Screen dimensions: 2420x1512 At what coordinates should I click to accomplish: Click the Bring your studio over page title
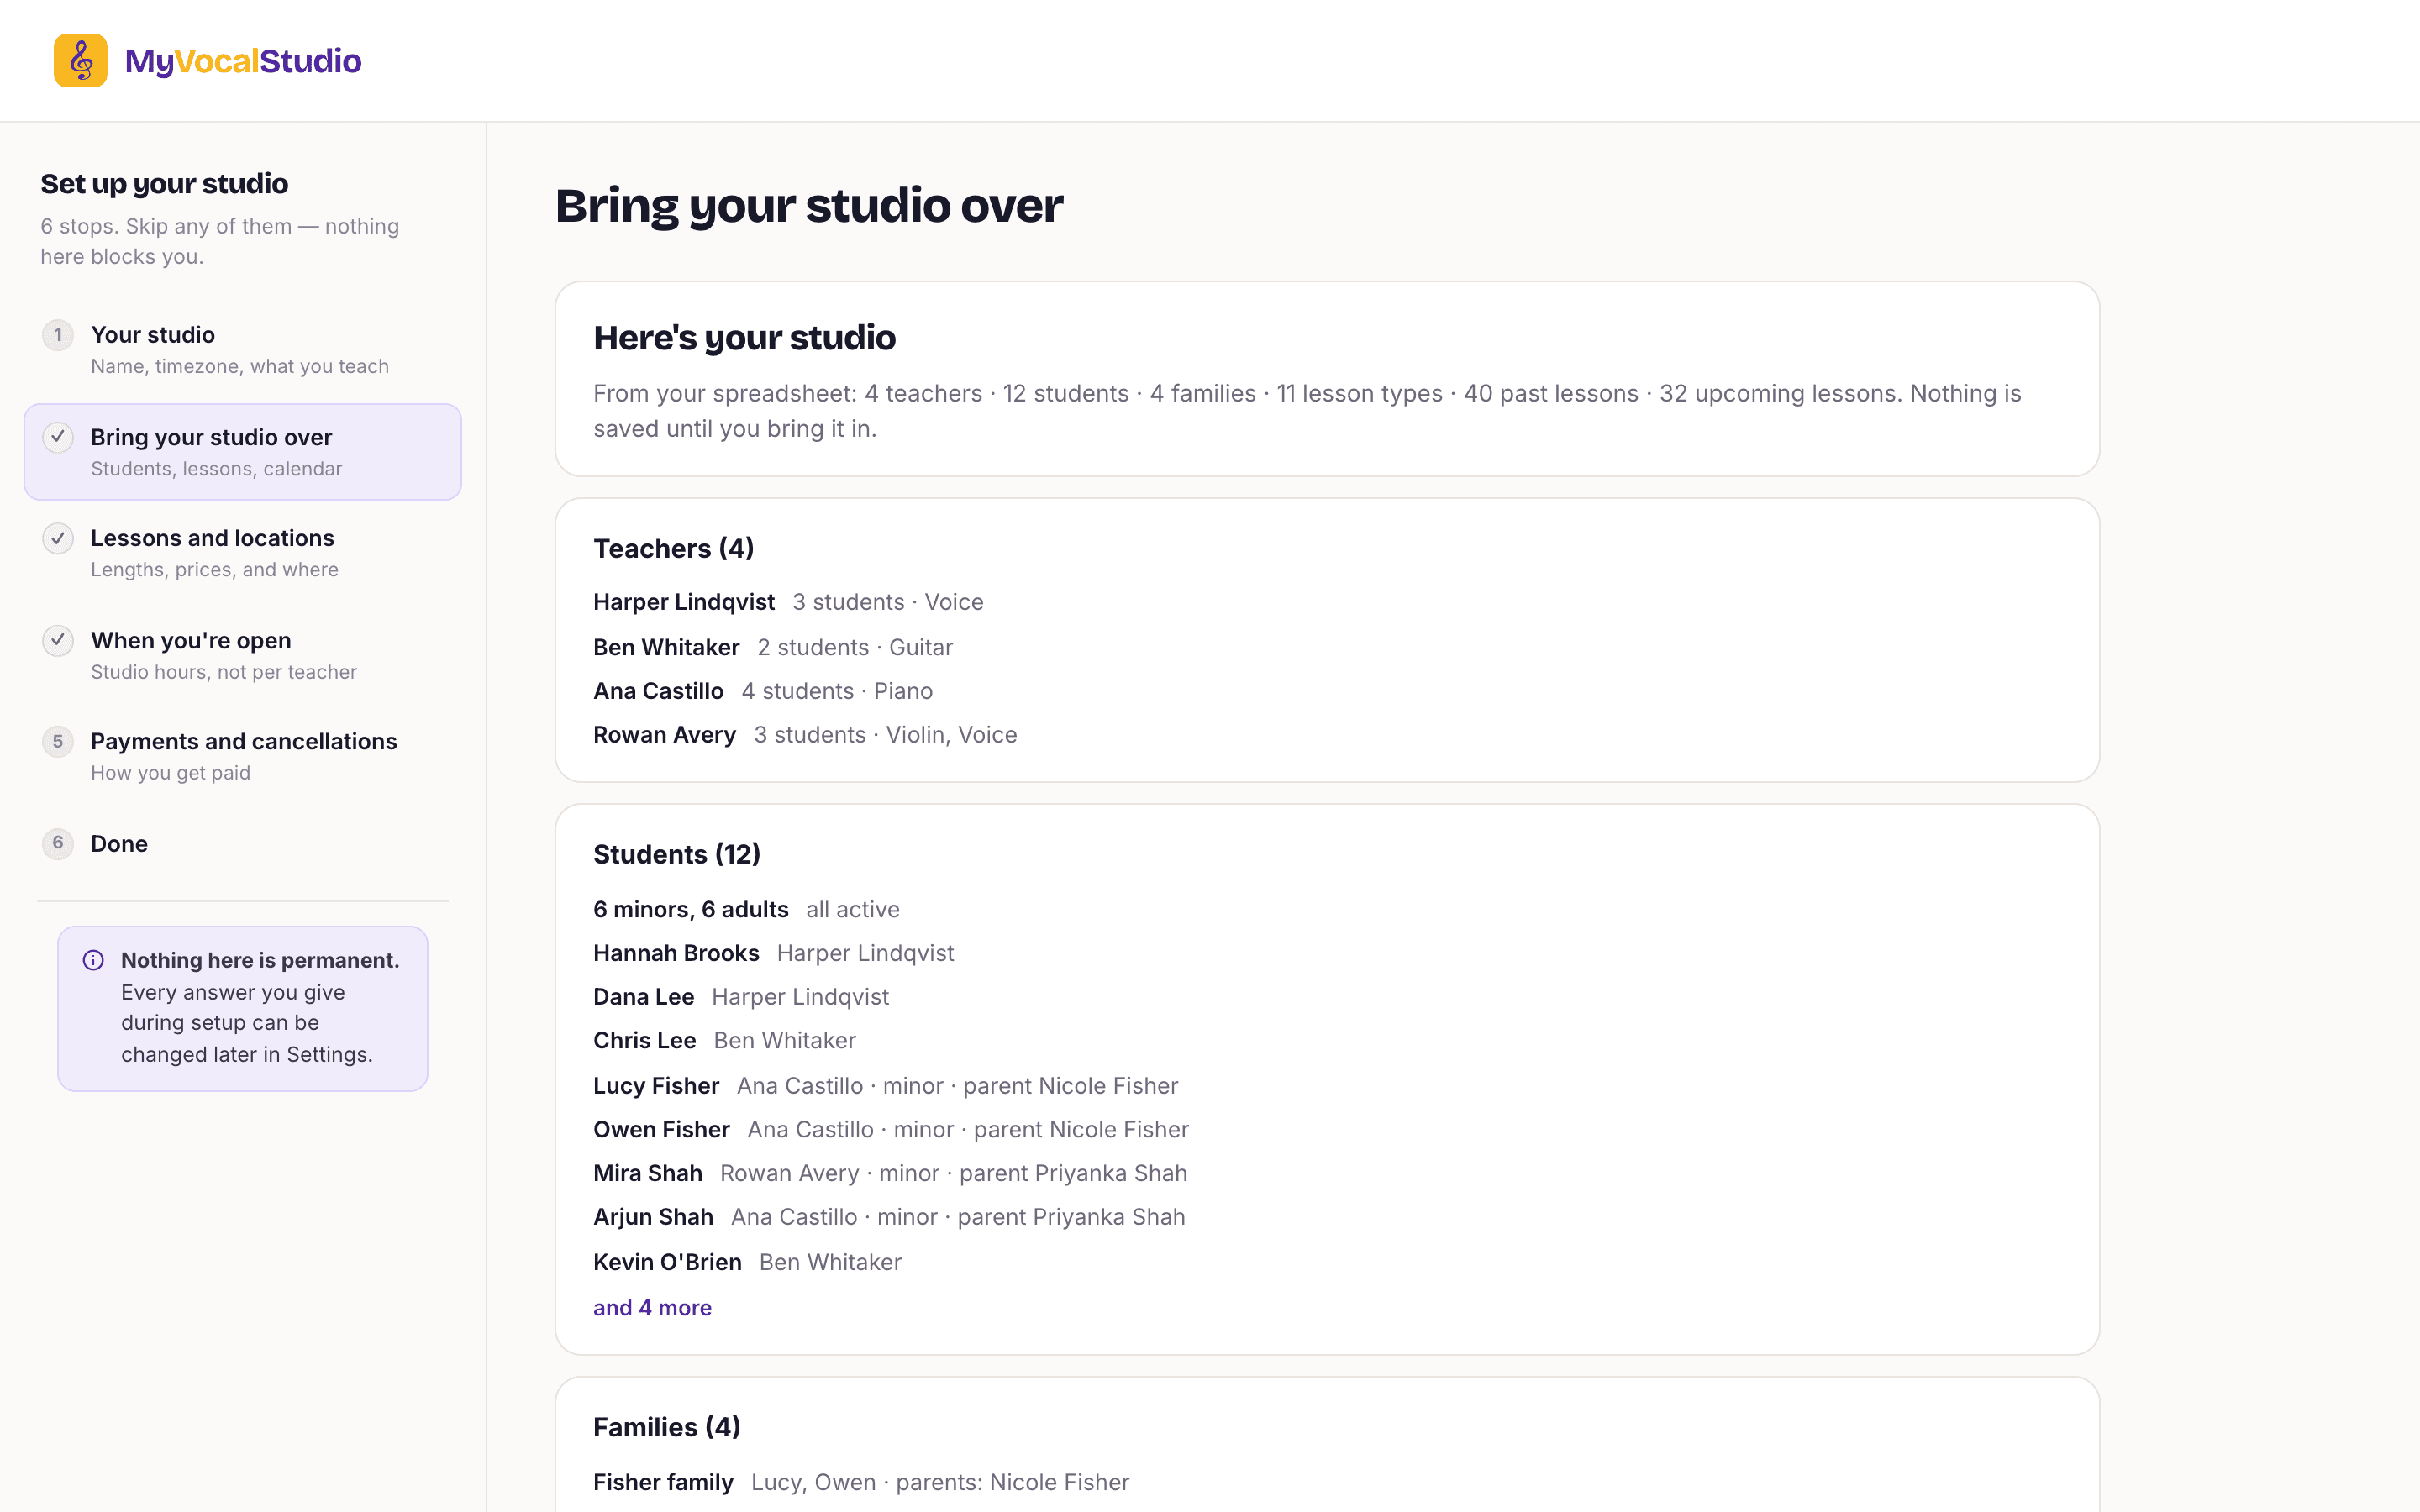click(x=809, y=206)
